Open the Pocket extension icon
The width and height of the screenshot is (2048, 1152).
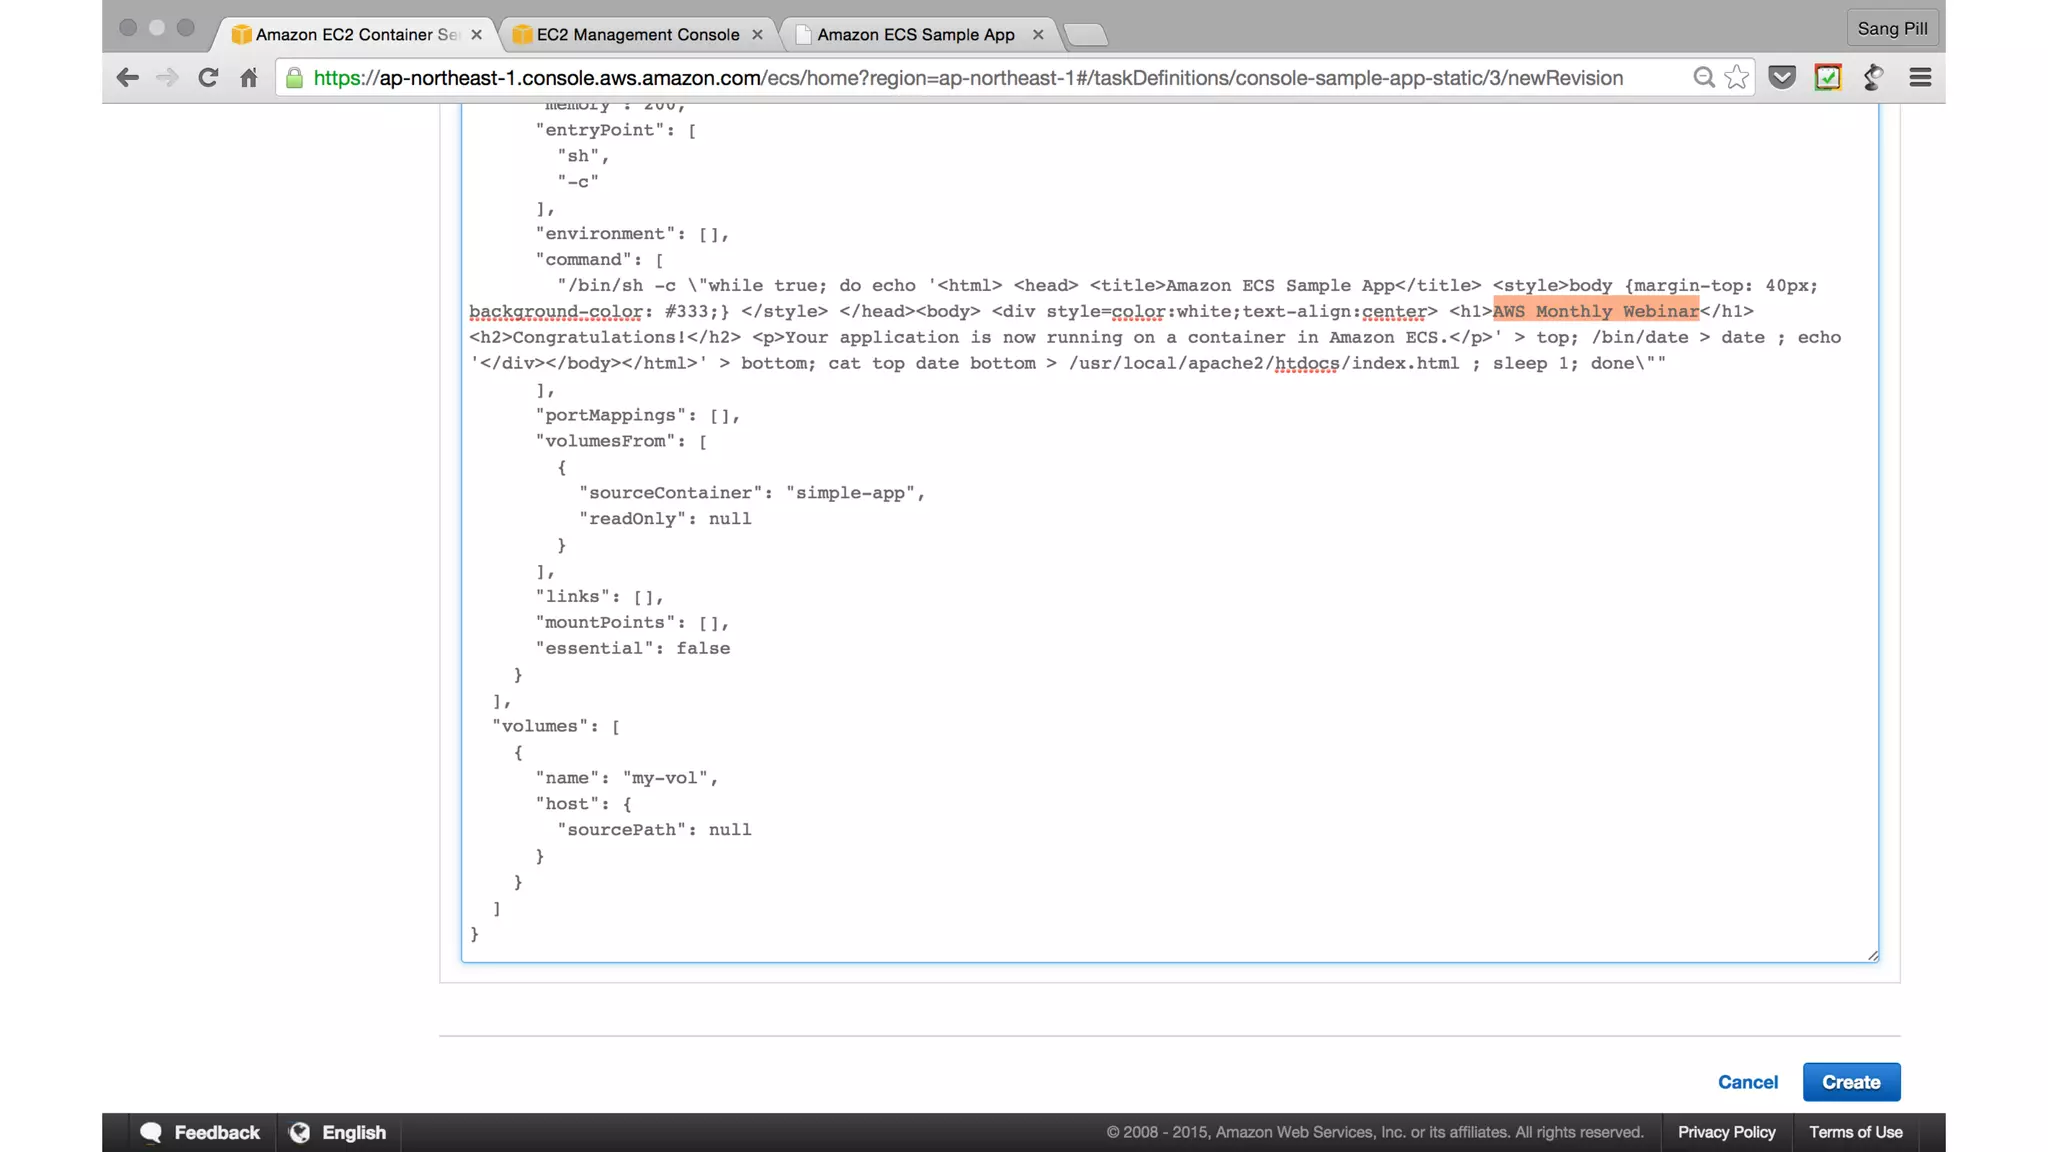pos(1782,78)
